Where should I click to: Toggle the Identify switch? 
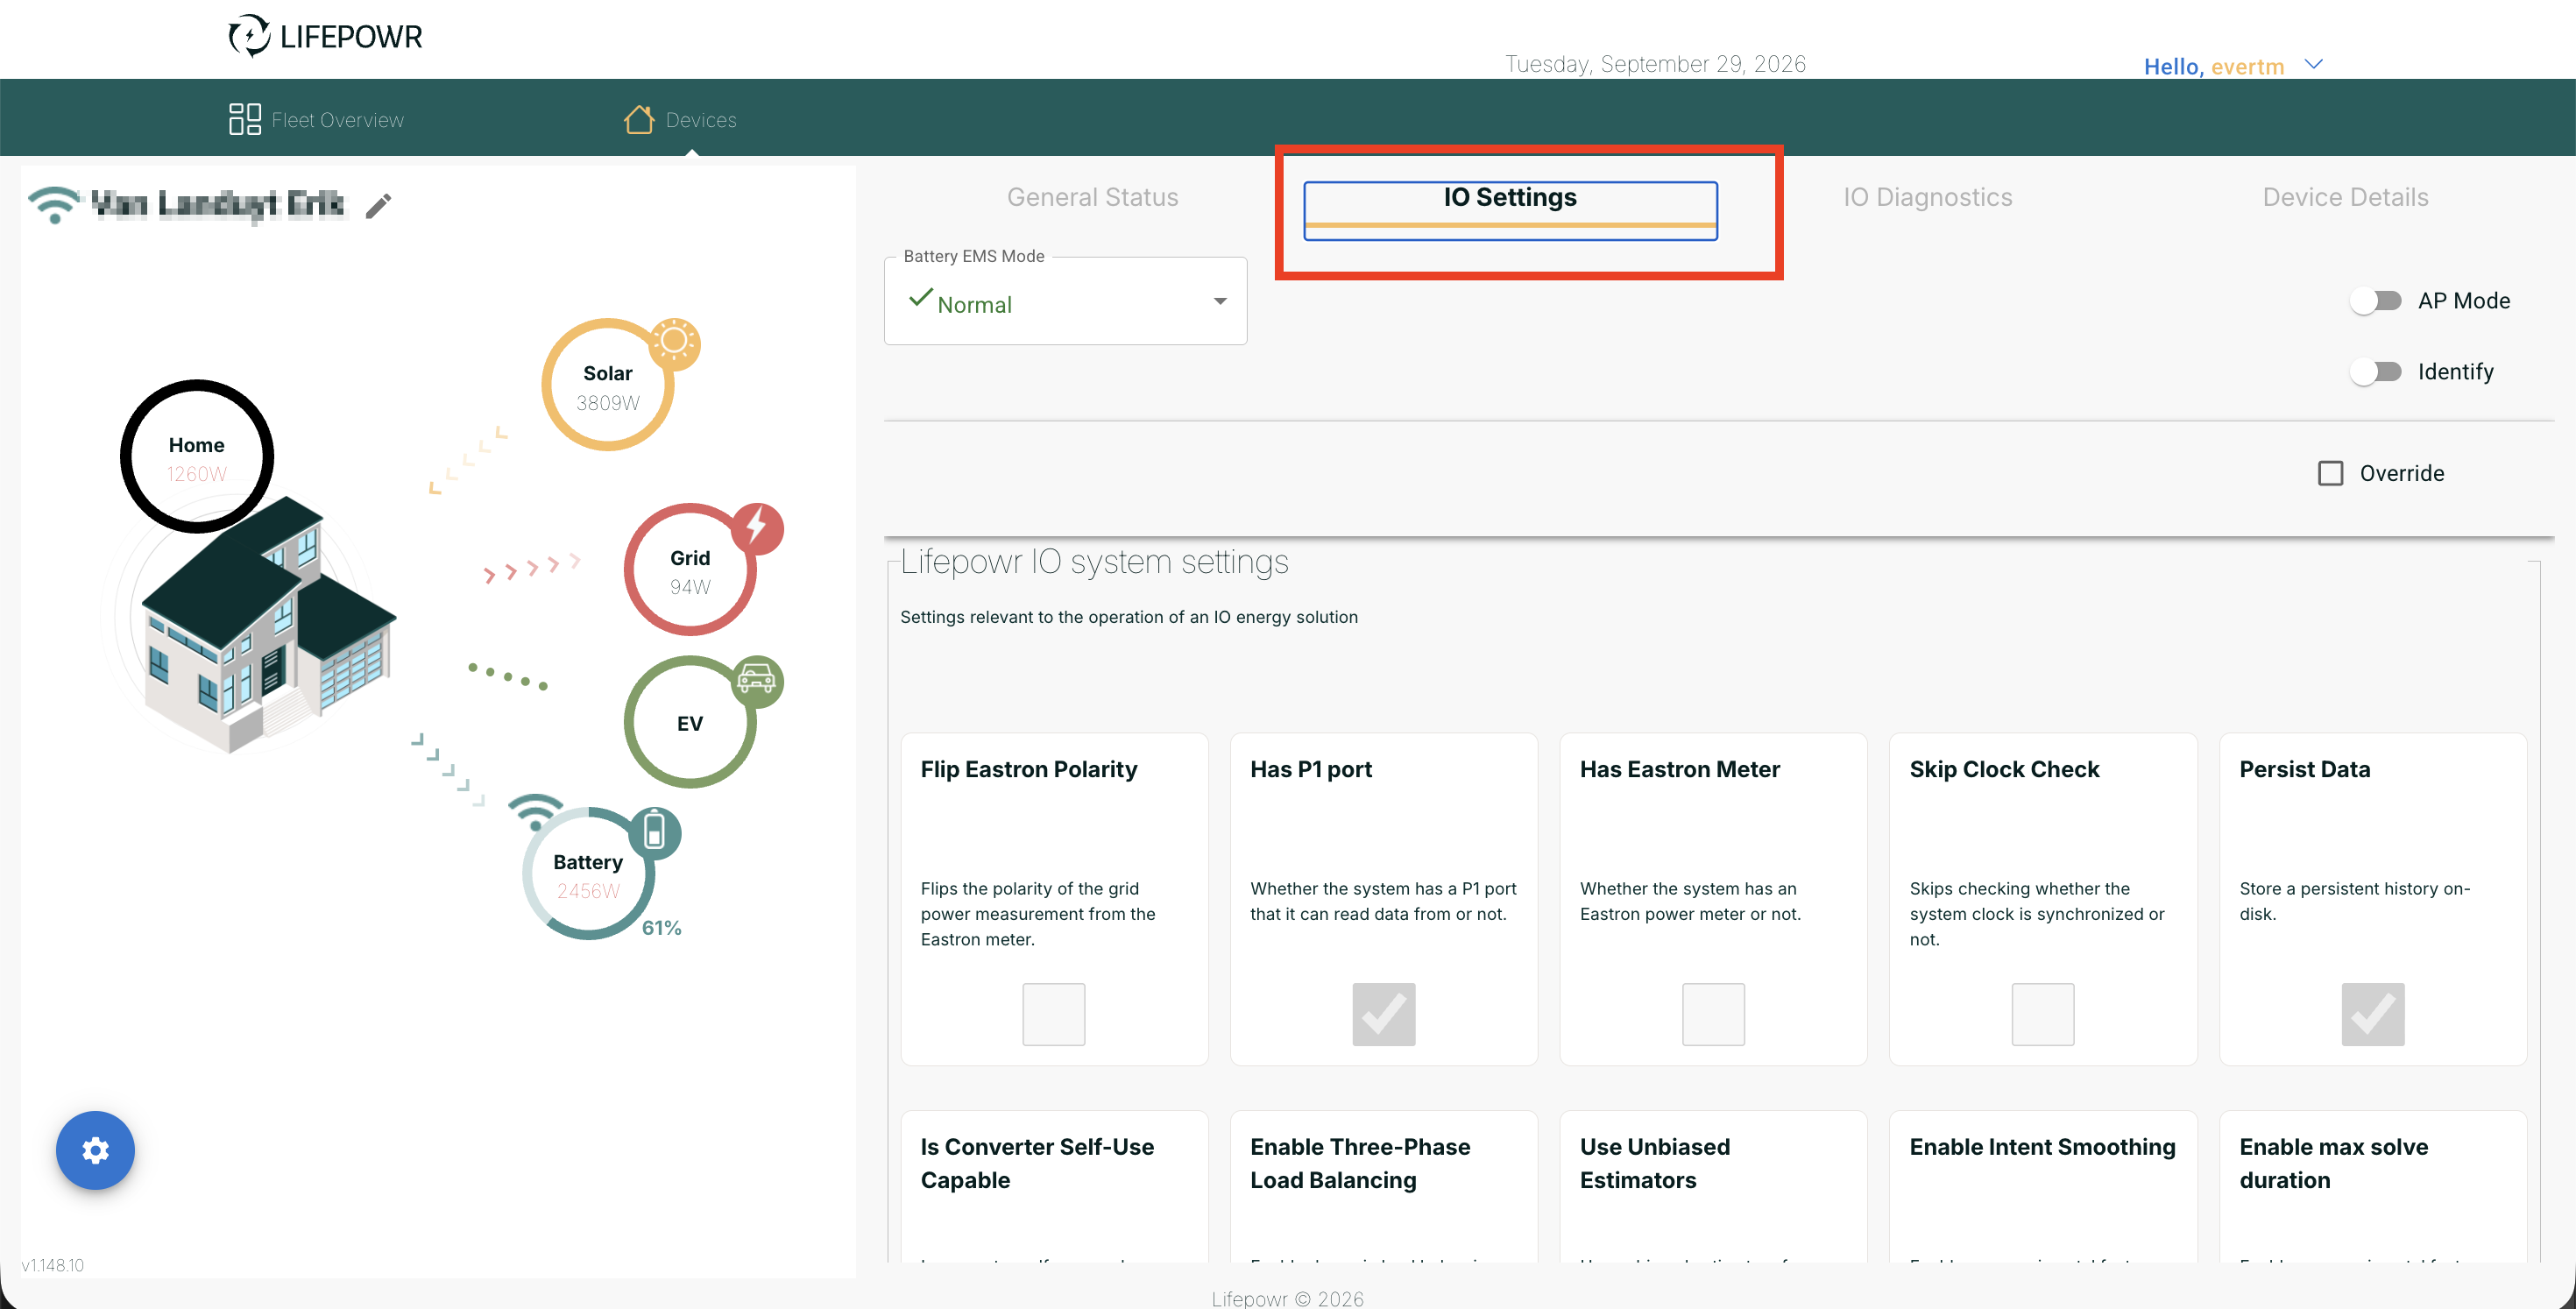[x=2376, y=371]
